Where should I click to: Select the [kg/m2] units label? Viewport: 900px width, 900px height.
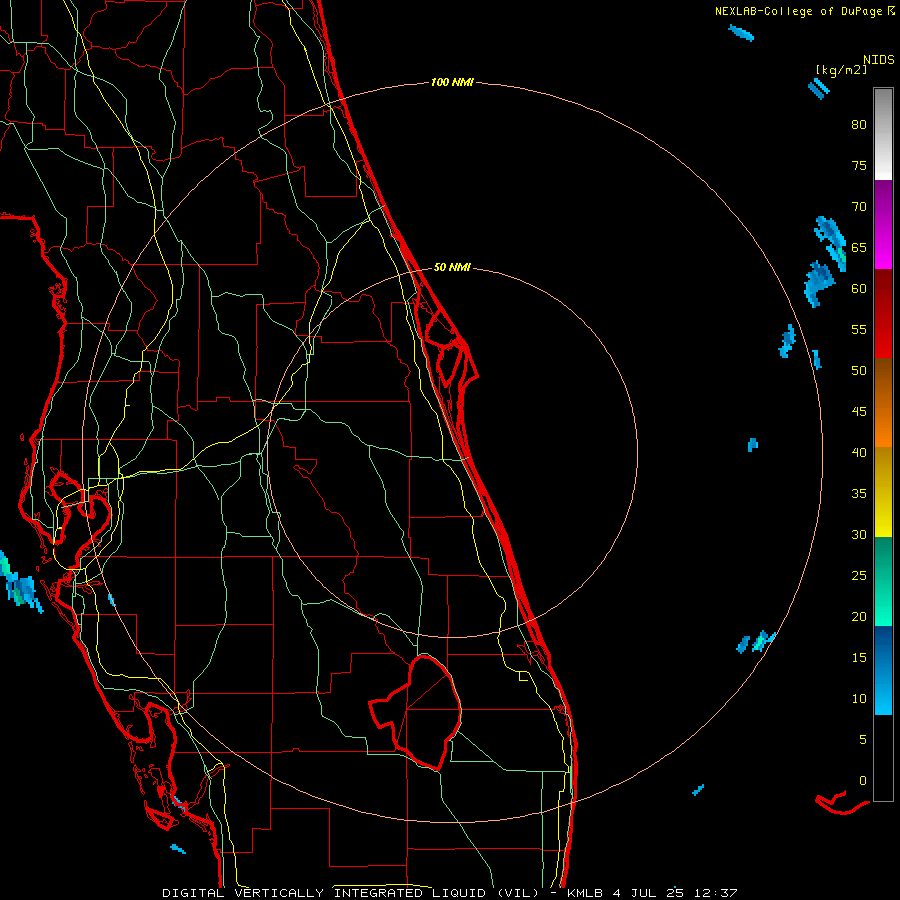point(841,71)
